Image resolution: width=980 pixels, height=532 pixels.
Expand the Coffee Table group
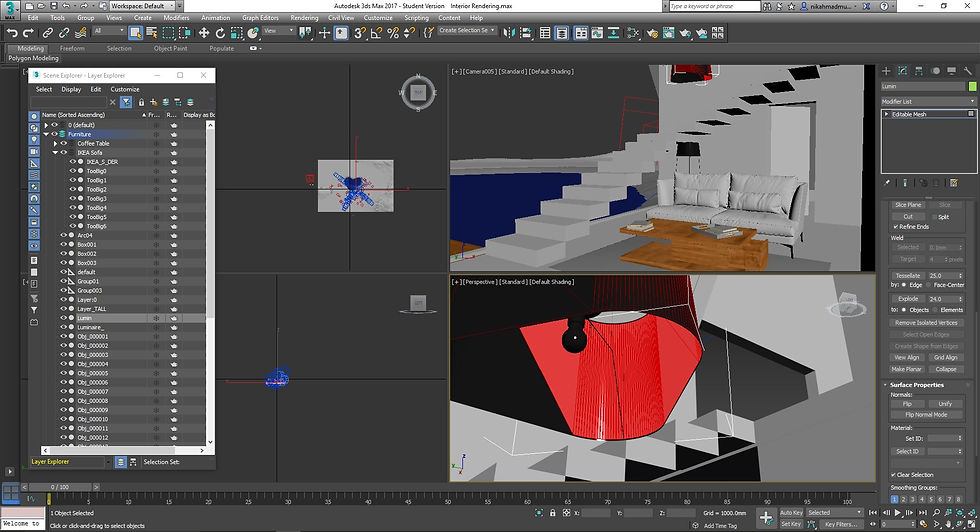[x=55, y=143]
